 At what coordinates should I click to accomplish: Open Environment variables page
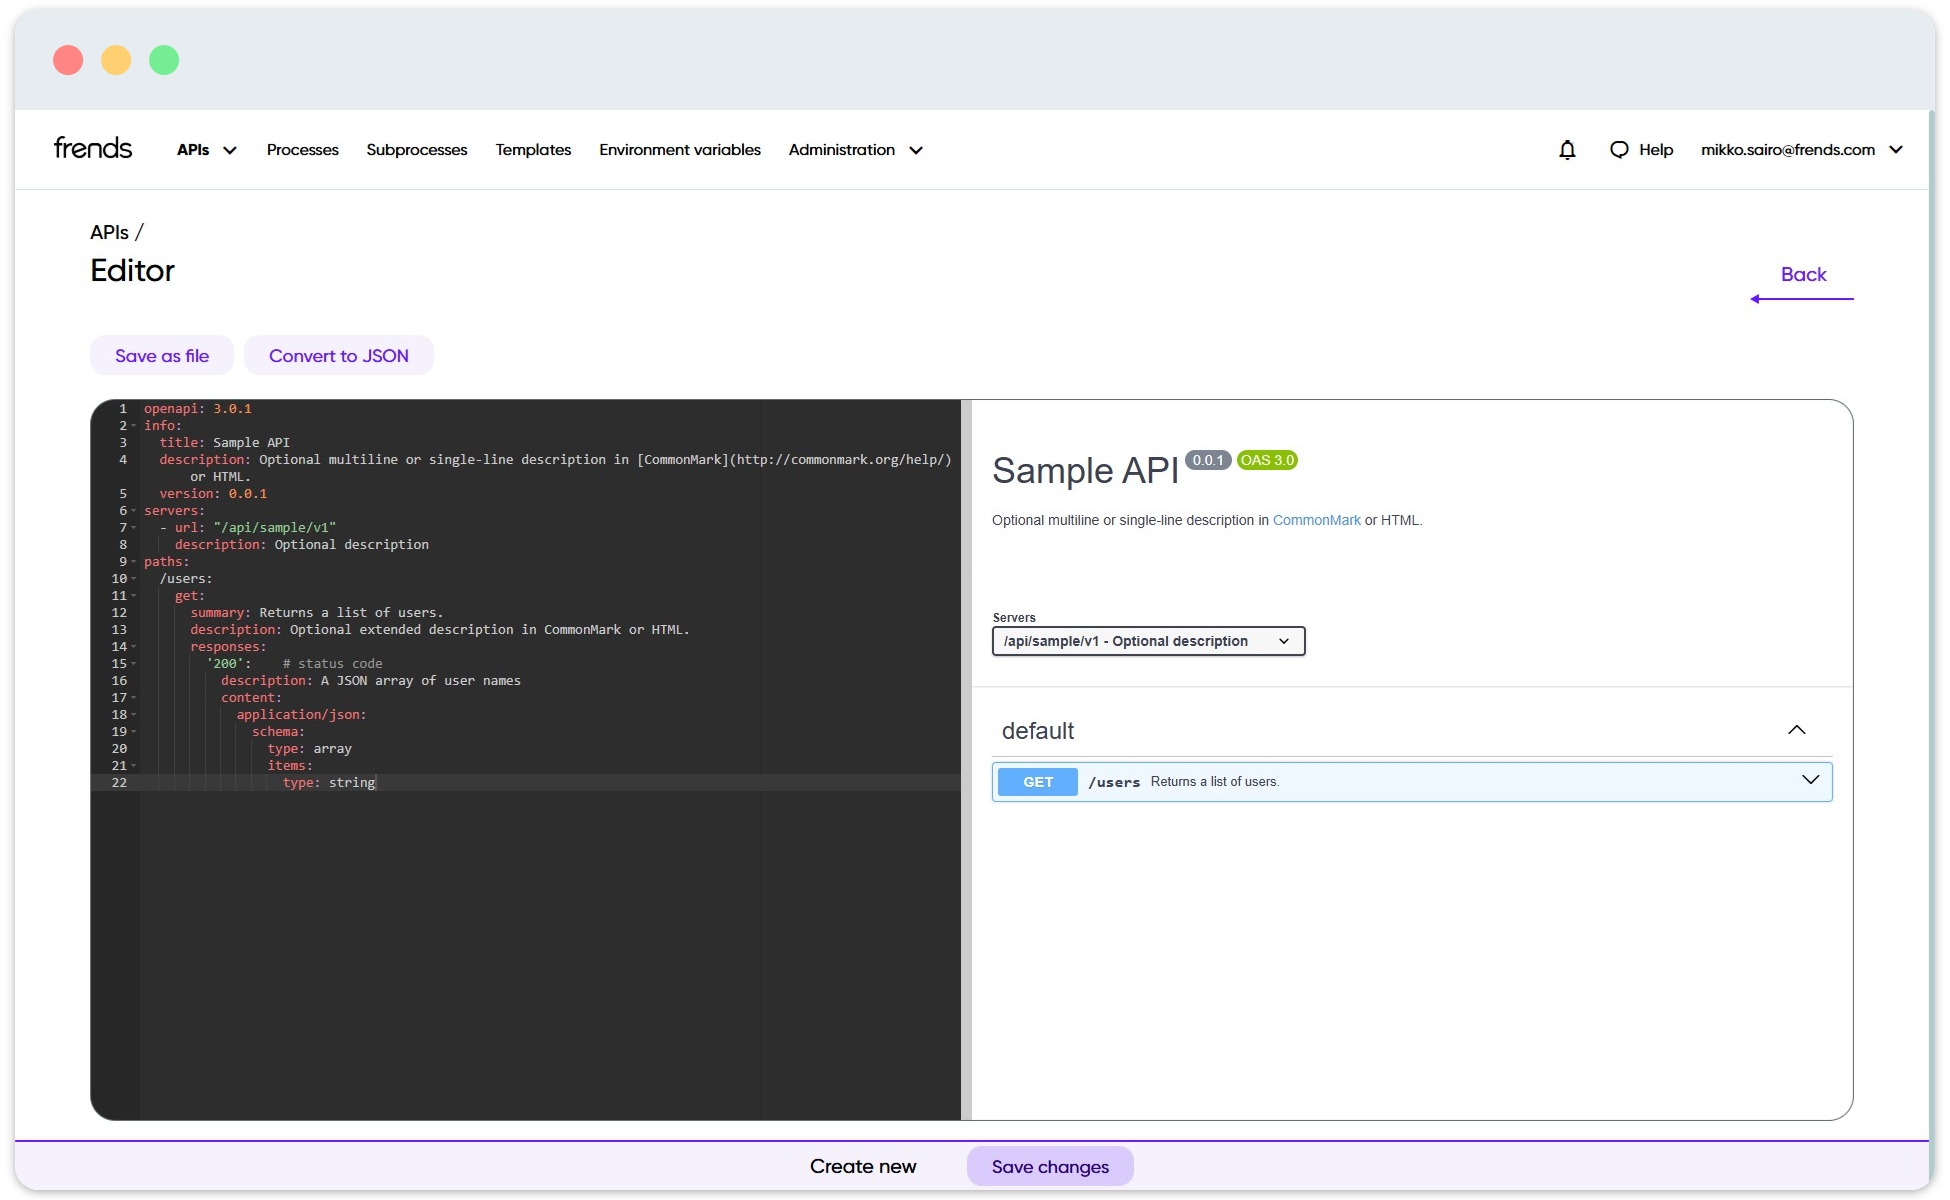coord(680,150)
